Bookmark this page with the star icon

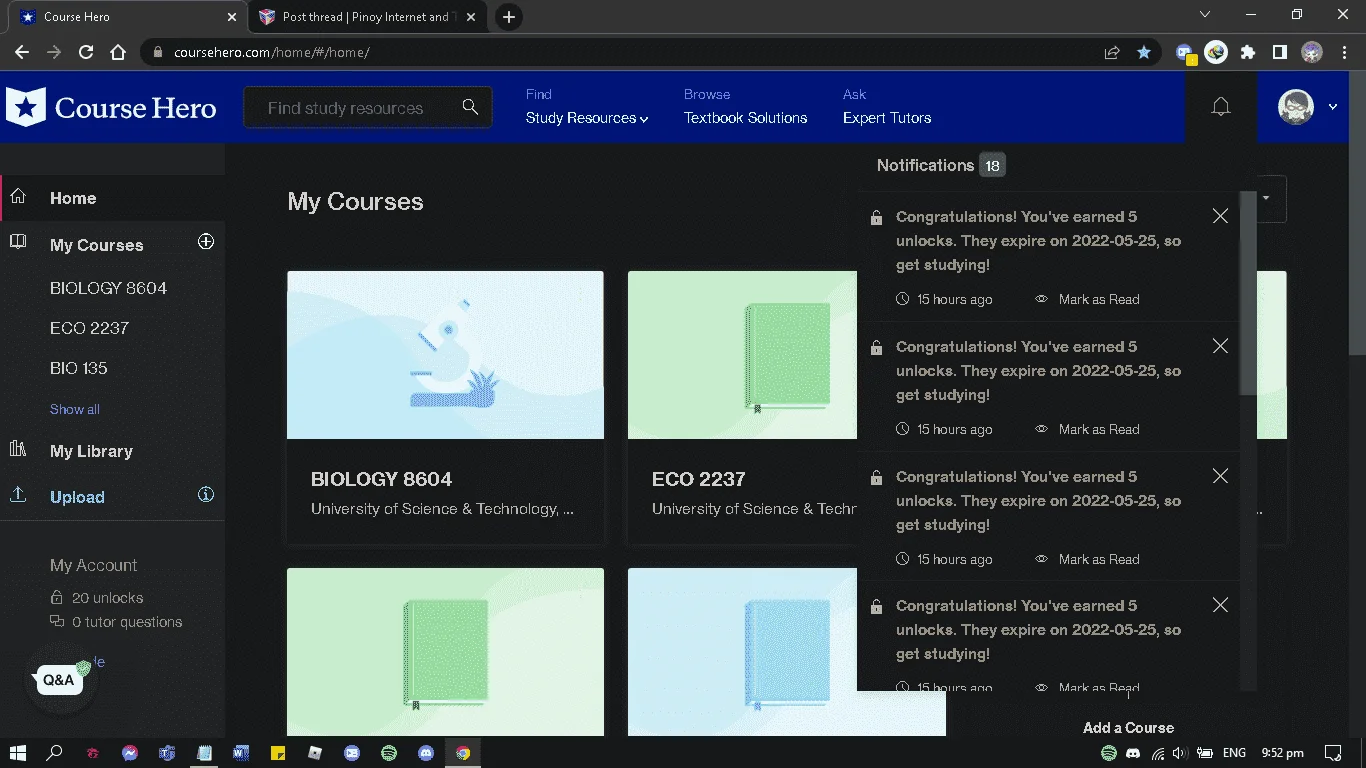coord(1144,52)
